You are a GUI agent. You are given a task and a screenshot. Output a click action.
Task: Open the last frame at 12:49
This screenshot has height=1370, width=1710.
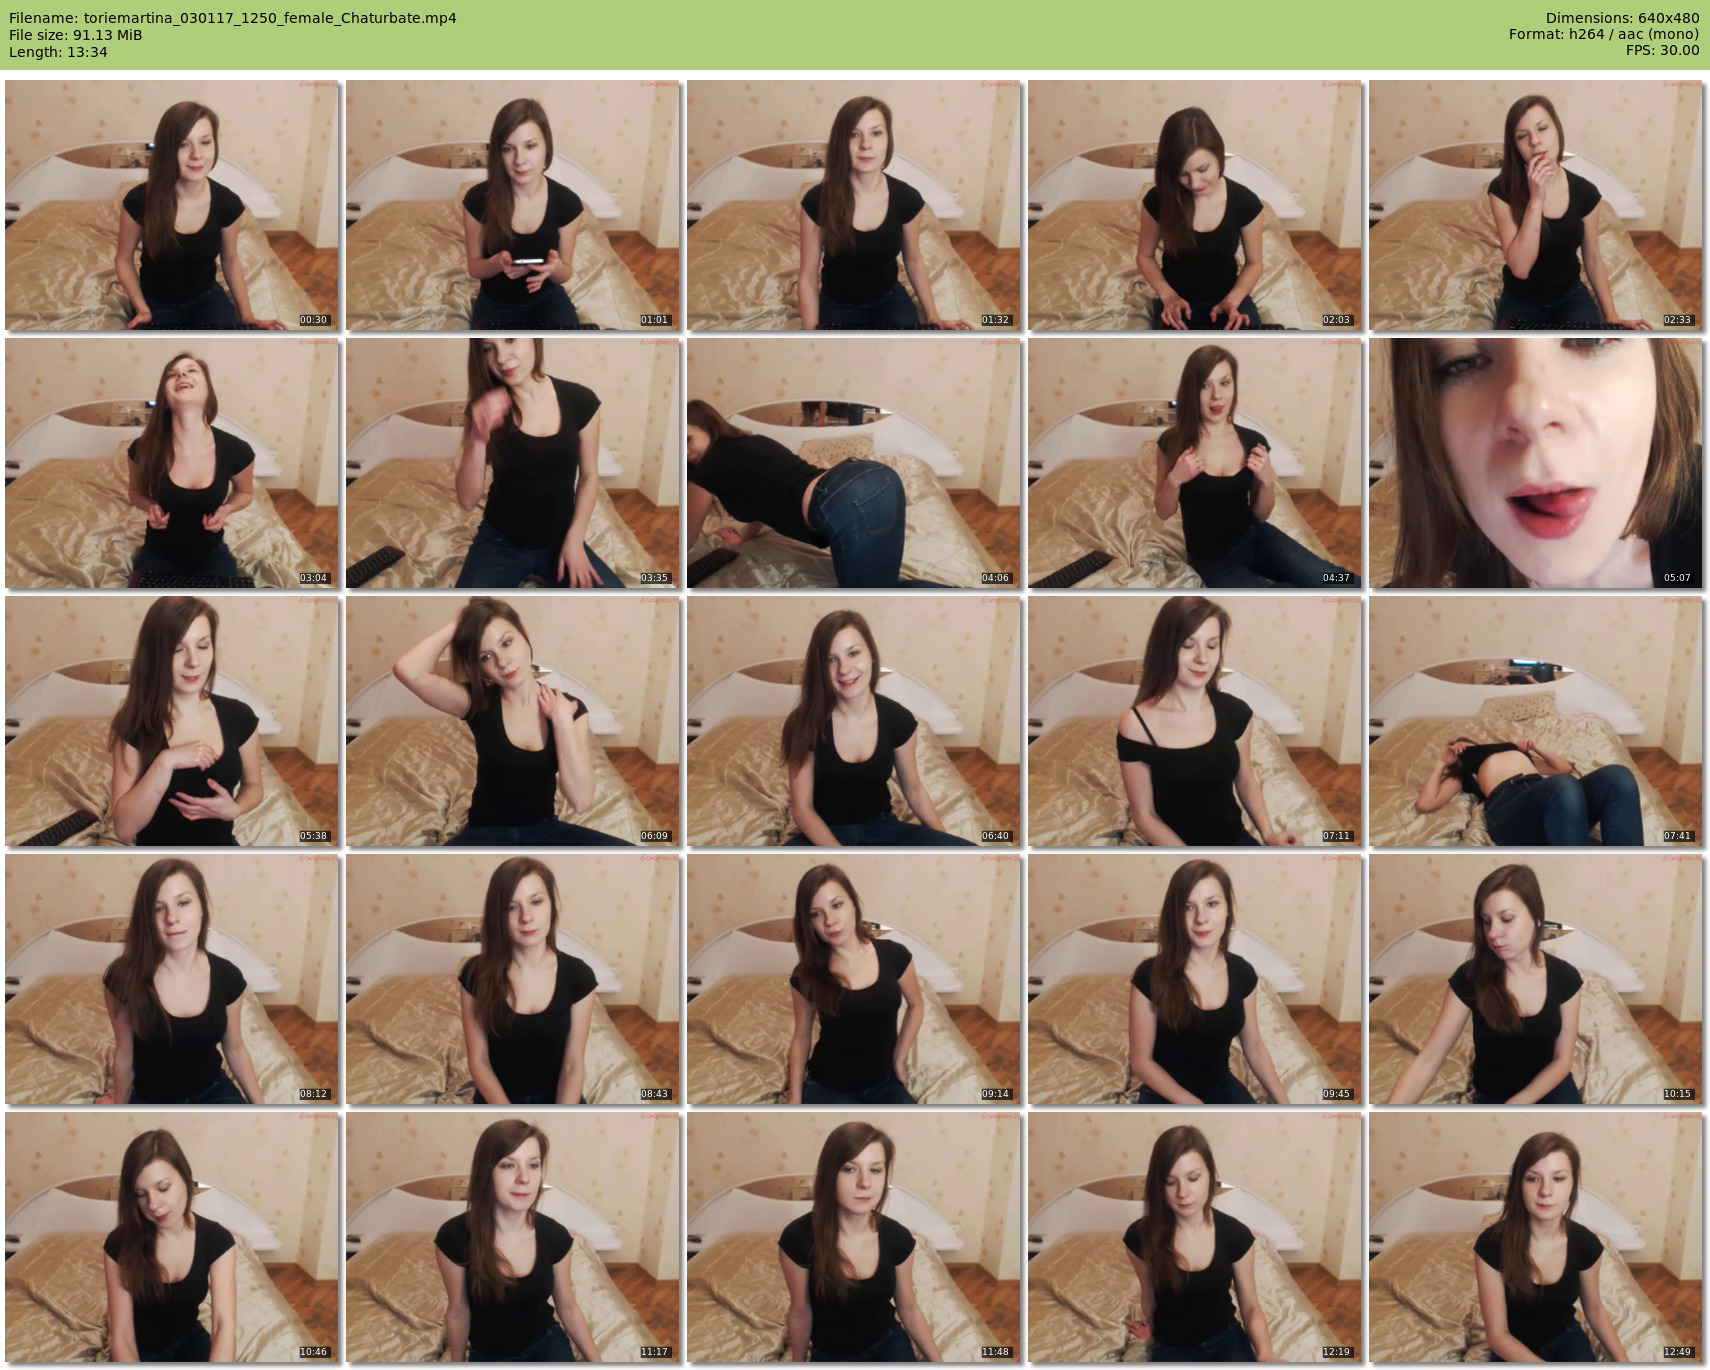pyautogui.click(x=1536, y=1237)
